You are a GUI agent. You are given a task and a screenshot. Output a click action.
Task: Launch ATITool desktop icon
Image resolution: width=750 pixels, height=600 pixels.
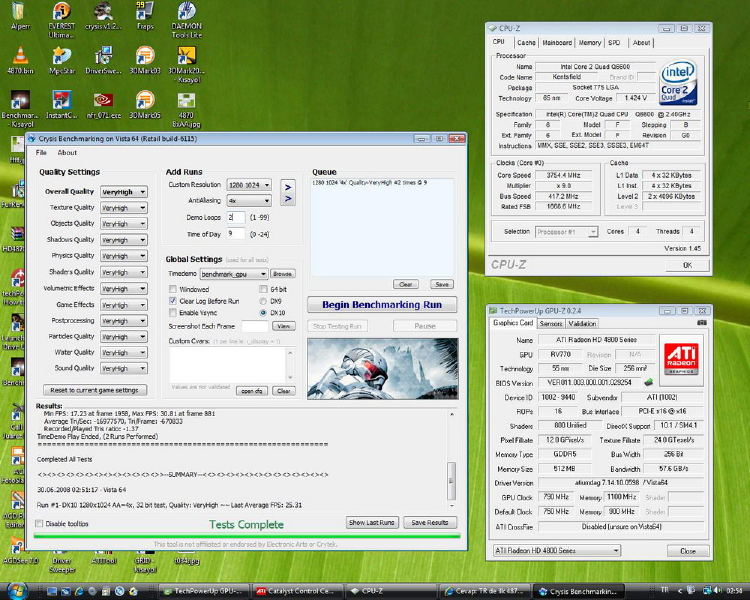[x=103, y=560]
